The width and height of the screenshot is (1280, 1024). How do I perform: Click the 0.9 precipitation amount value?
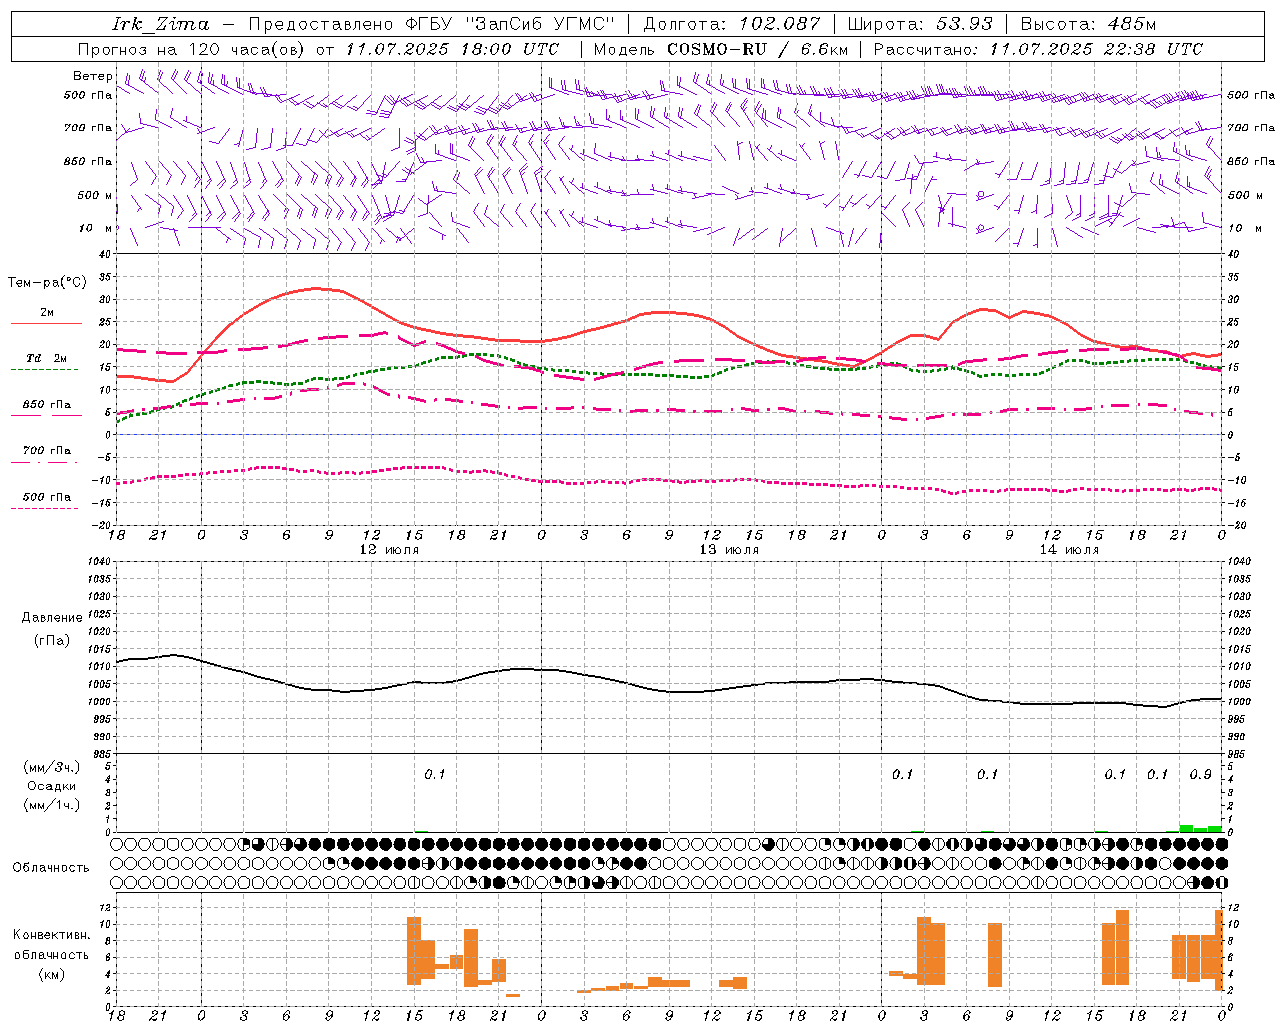pyautogui.click(x=1201, y=774)
